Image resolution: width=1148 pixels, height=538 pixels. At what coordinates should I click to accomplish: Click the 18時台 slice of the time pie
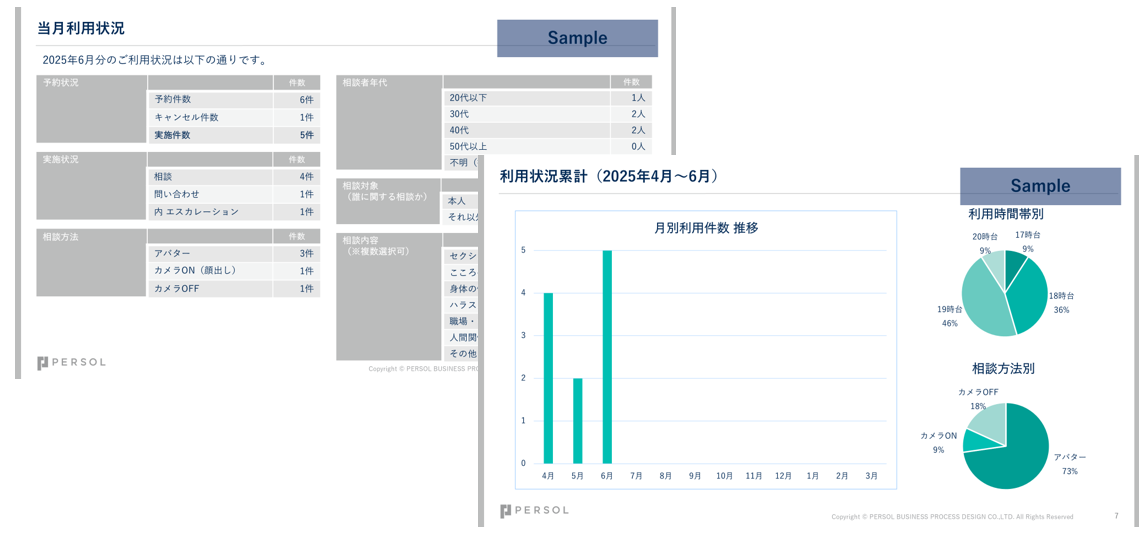(x=1028, y=295)
